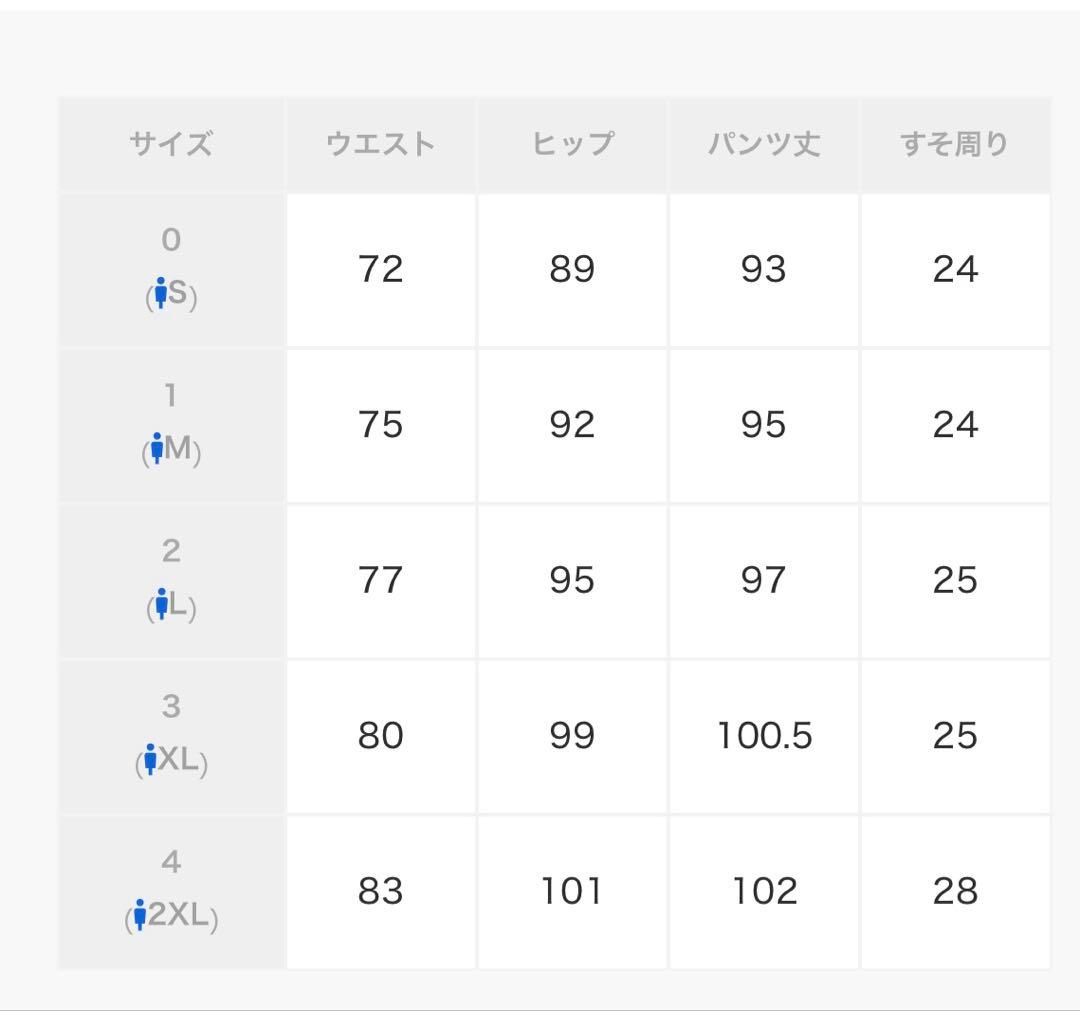Click the hip value 101 cell
Screen dimensions: 1080x1011
(572, 891)
